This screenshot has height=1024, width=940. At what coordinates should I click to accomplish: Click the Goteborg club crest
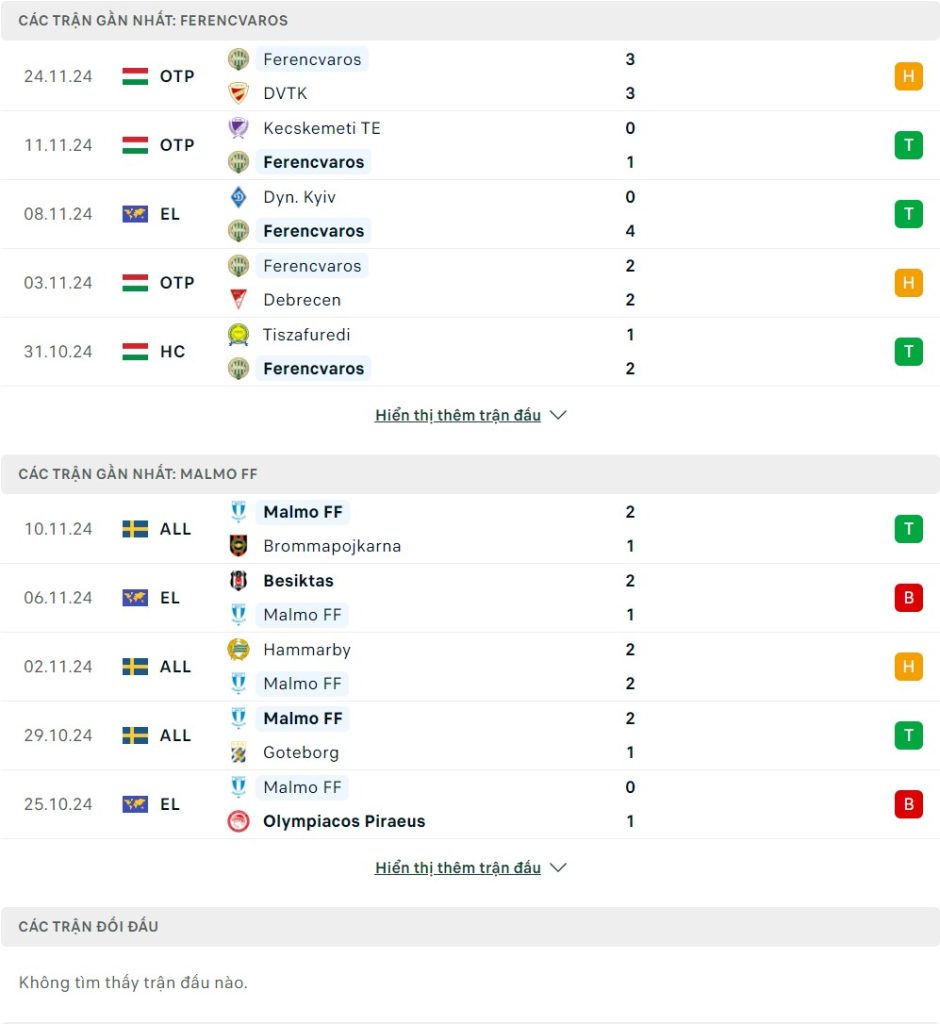238,753
